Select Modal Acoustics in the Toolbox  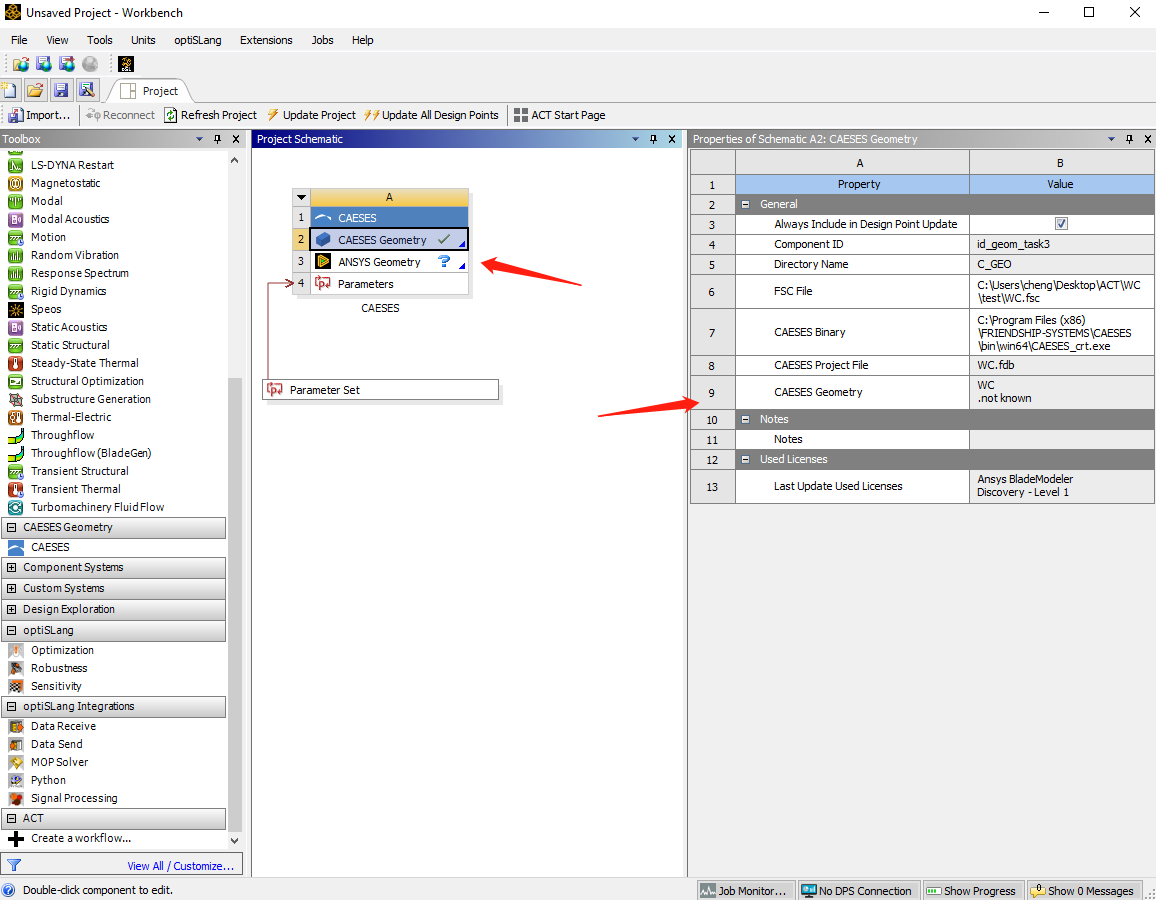pyautogui.click(x=70, y=219)
